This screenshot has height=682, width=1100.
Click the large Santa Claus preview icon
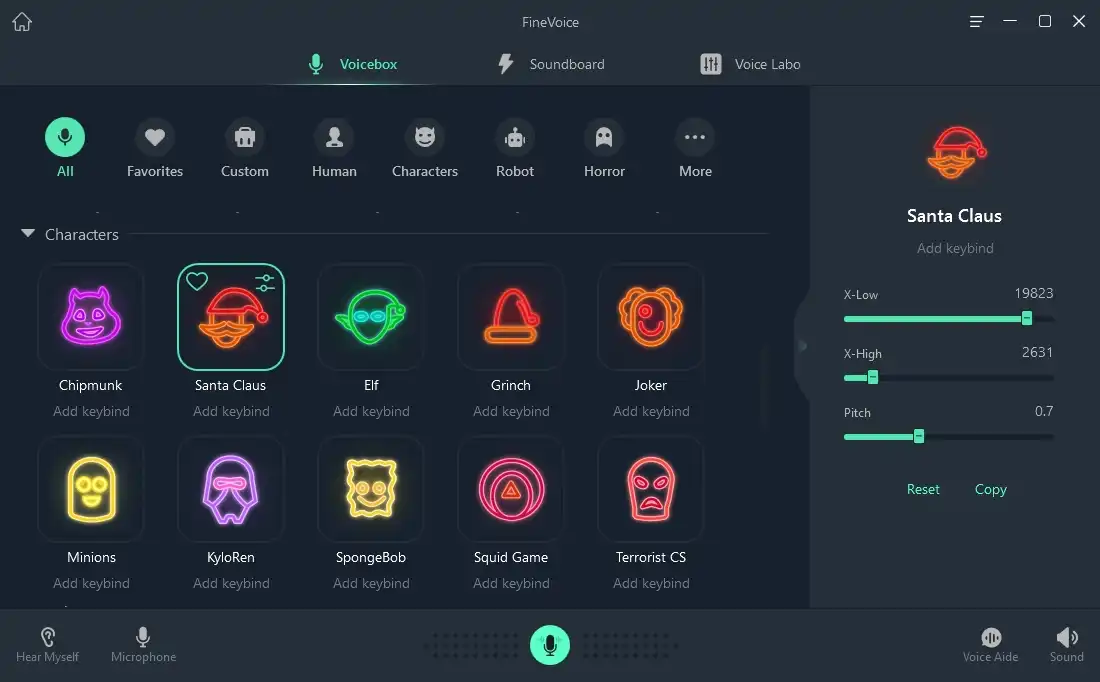(955, 153)
